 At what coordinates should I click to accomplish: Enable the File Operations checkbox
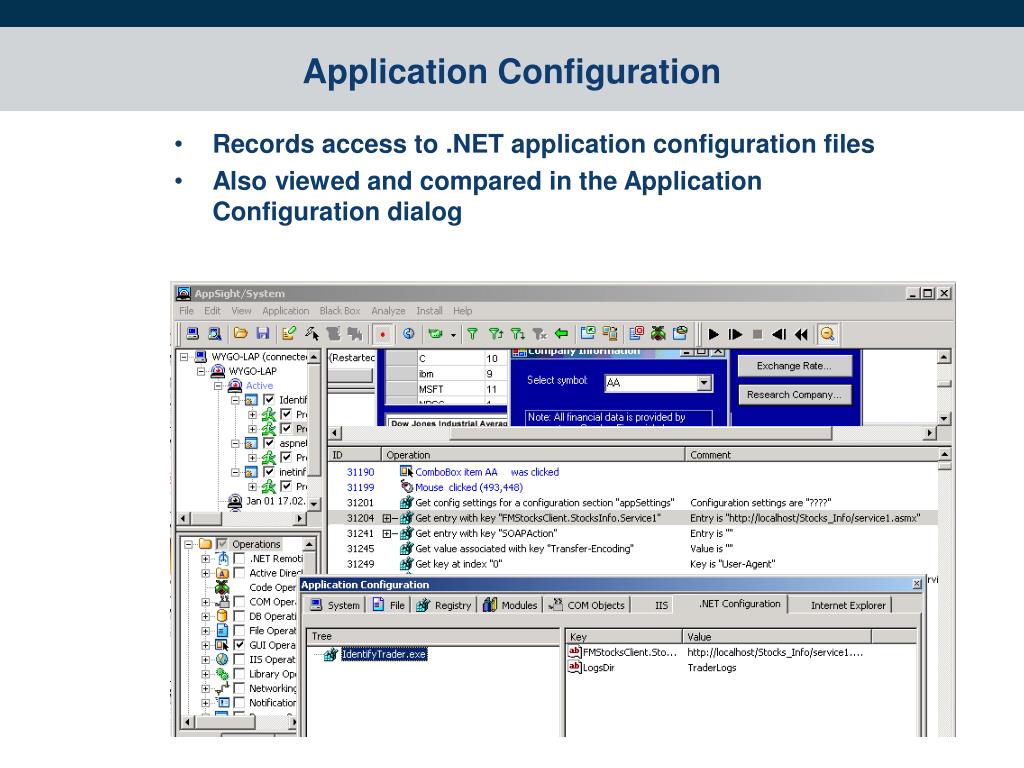[240, 630]
